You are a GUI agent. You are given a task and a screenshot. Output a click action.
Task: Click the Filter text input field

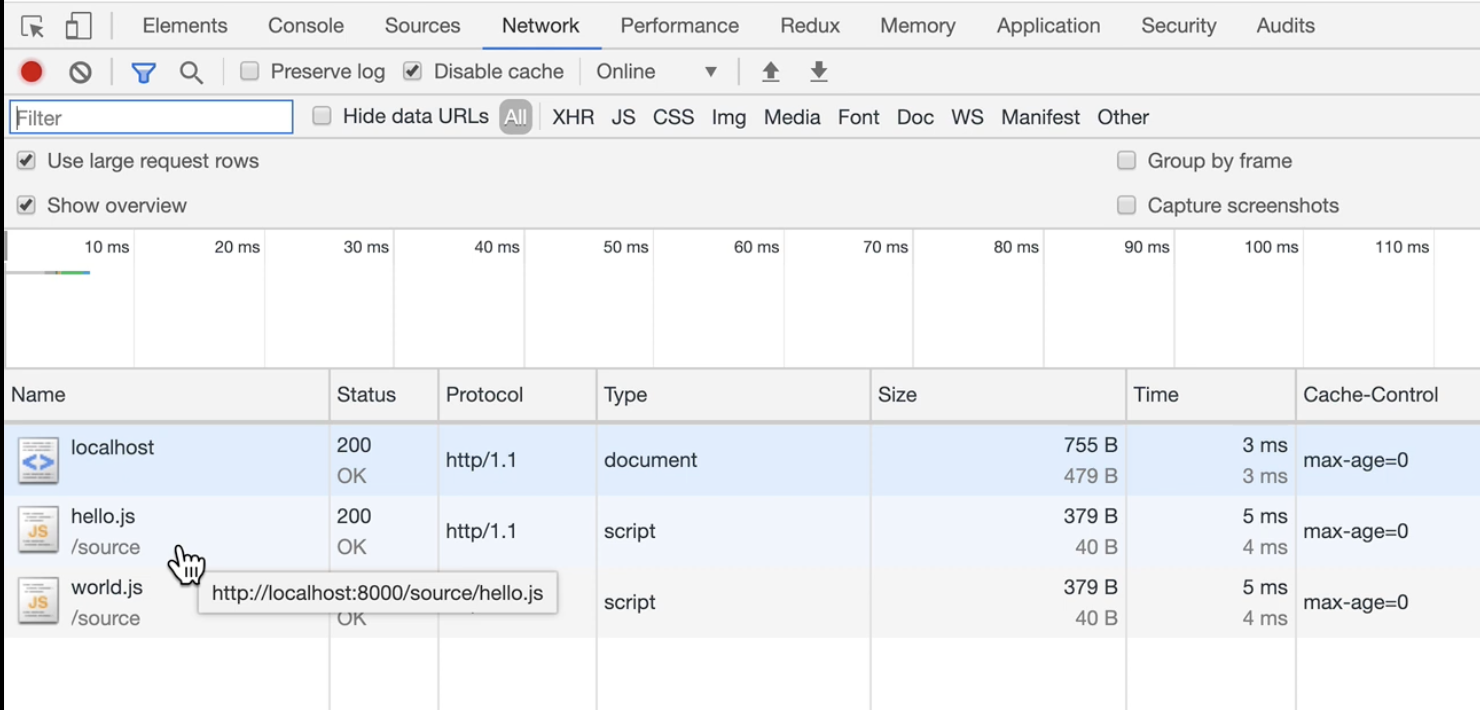pyautogui.click(x=152, y=117)
